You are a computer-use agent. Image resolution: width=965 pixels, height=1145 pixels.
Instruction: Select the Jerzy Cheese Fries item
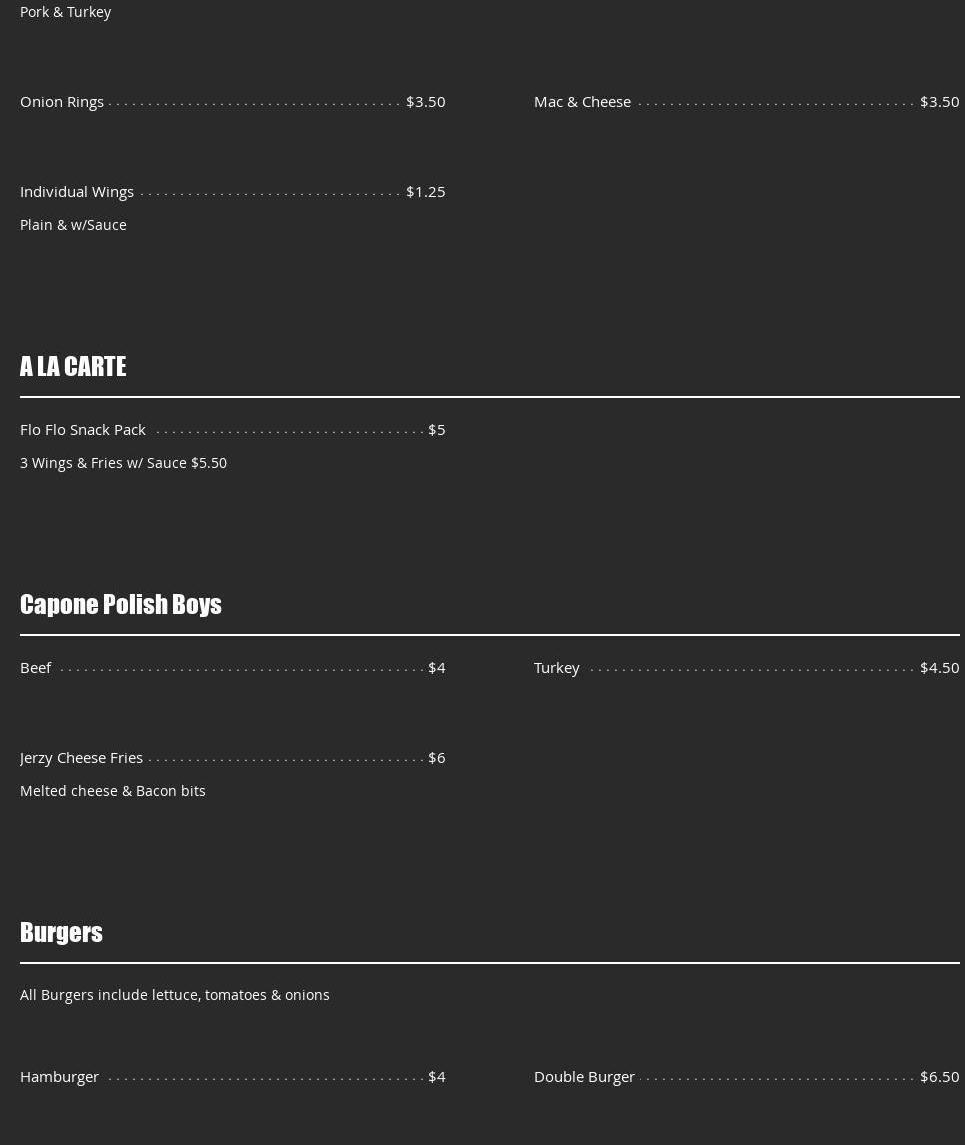tap(82, 757)
